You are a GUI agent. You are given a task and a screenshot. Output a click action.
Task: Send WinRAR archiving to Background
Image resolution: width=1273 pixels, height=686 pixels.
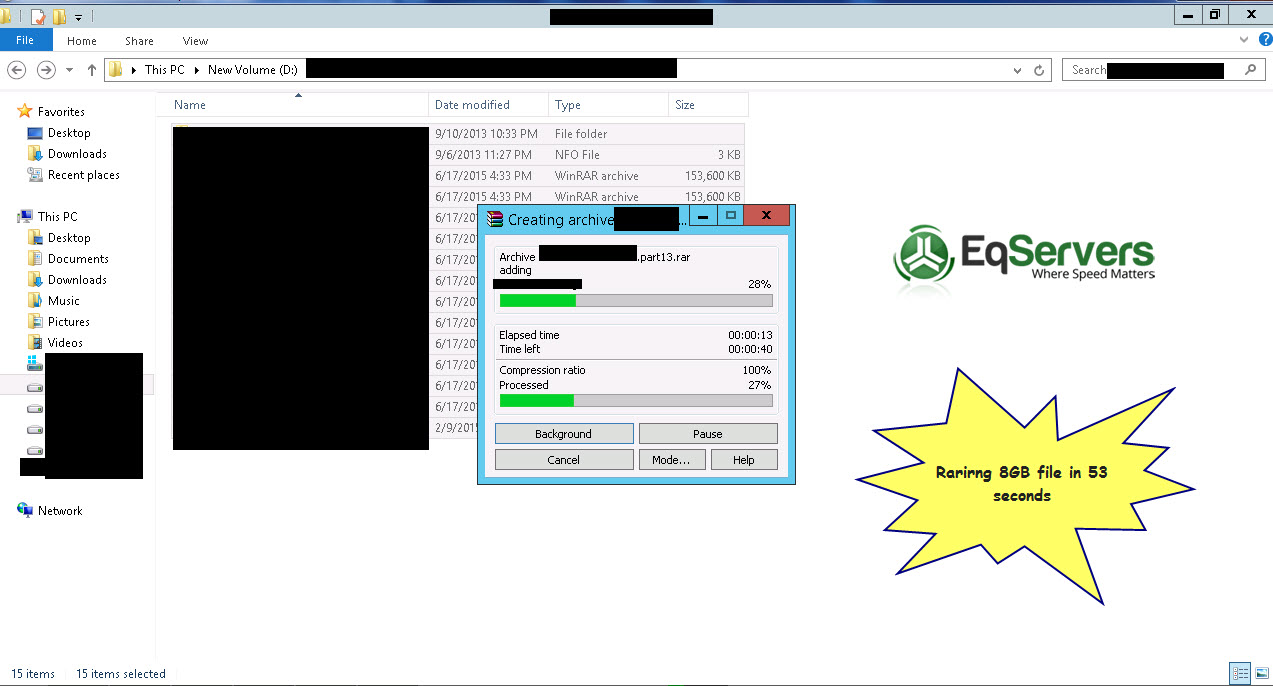coord(563,434)
